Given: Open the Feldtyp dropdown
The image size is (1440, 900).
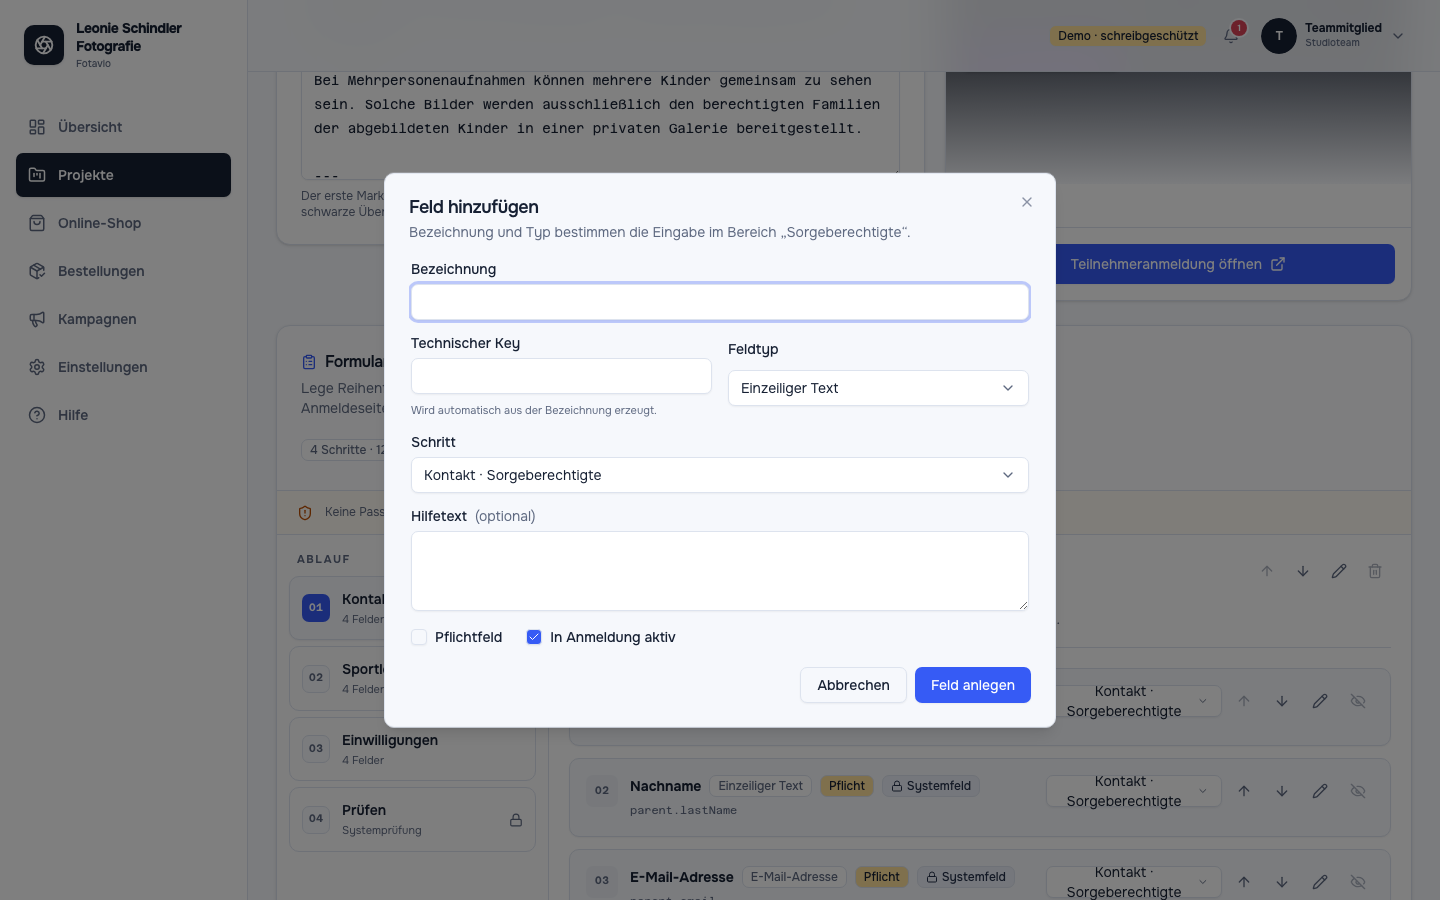Looking at the screenshot, I should 878,388.
